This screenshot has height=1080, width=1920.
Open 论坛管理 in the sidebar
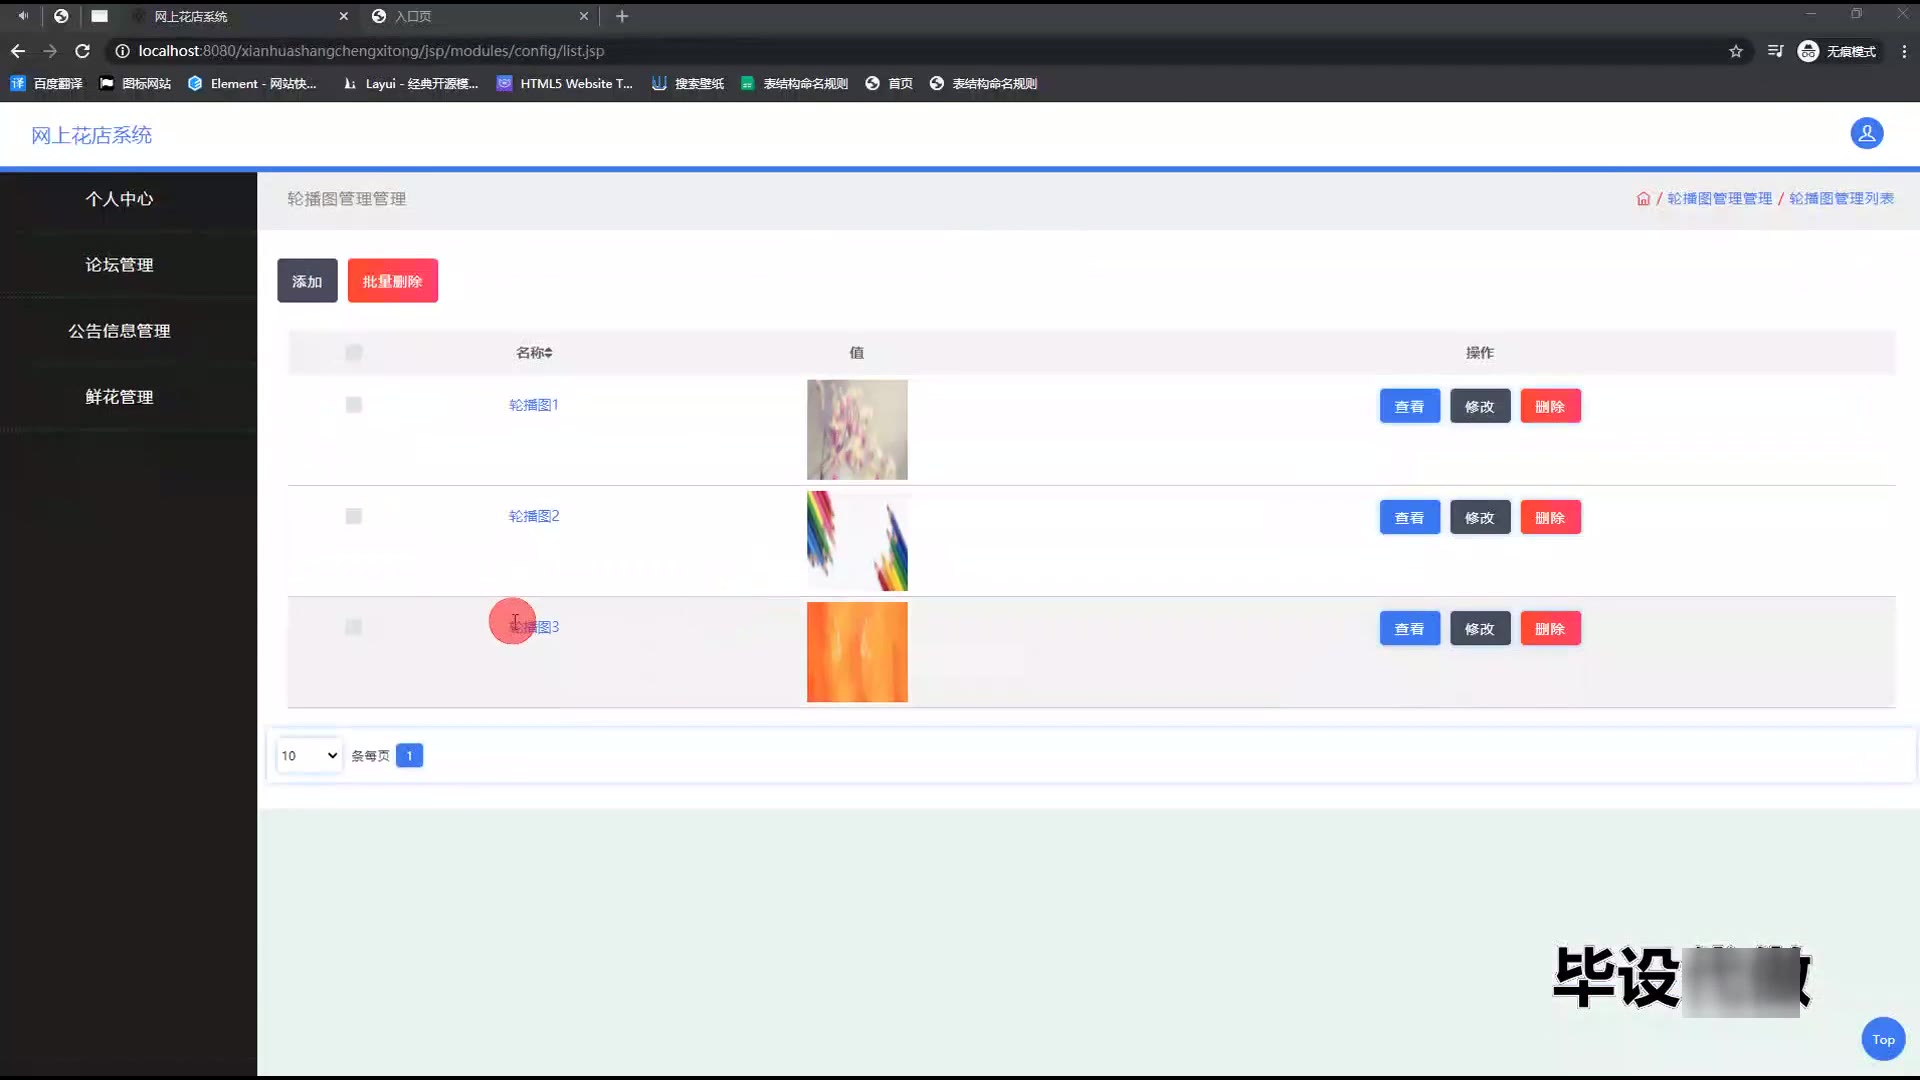[119, 265]
